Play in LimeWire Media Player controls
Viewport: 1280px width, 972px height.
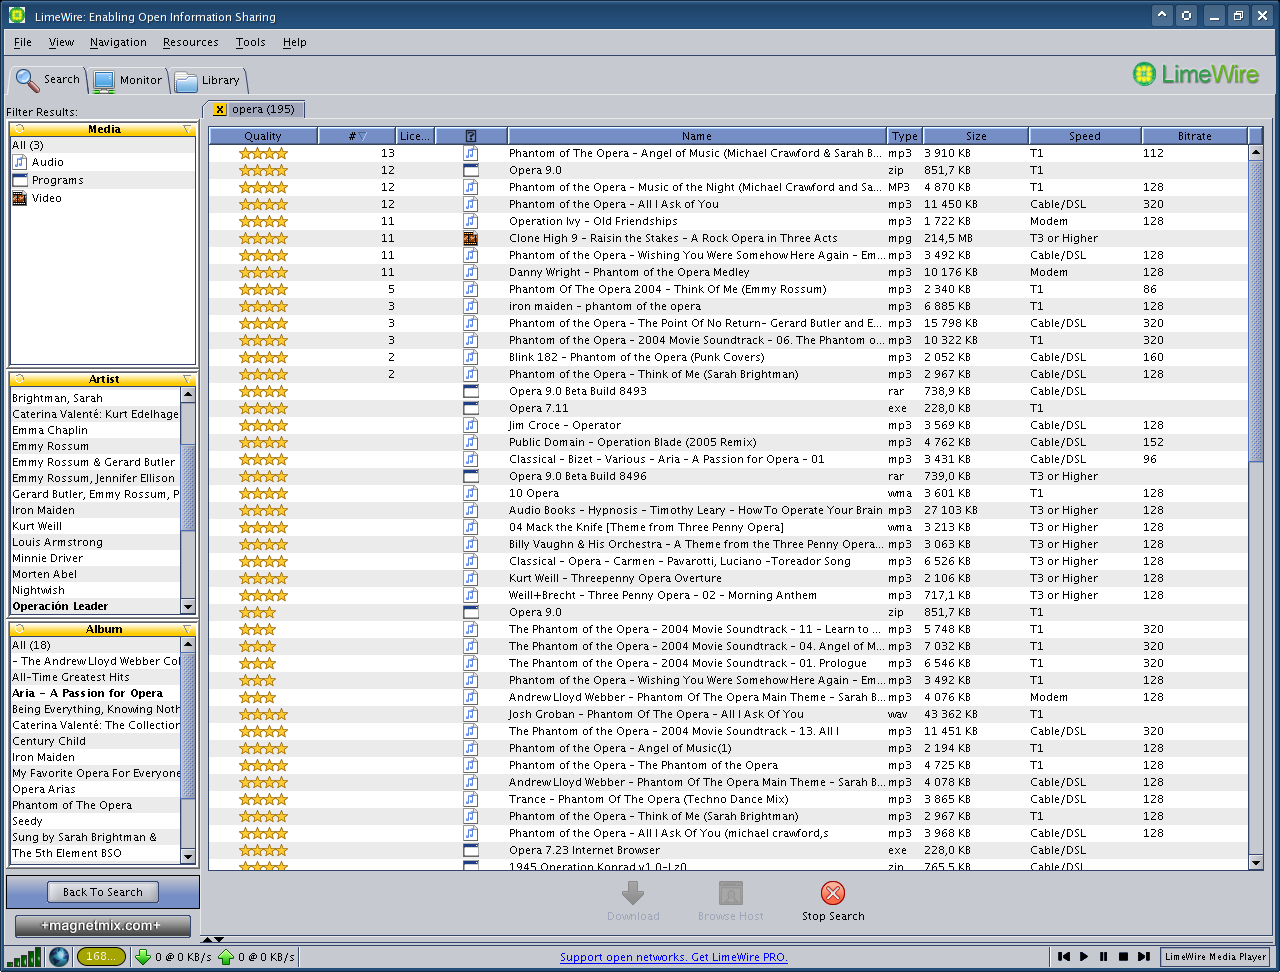1084,957
